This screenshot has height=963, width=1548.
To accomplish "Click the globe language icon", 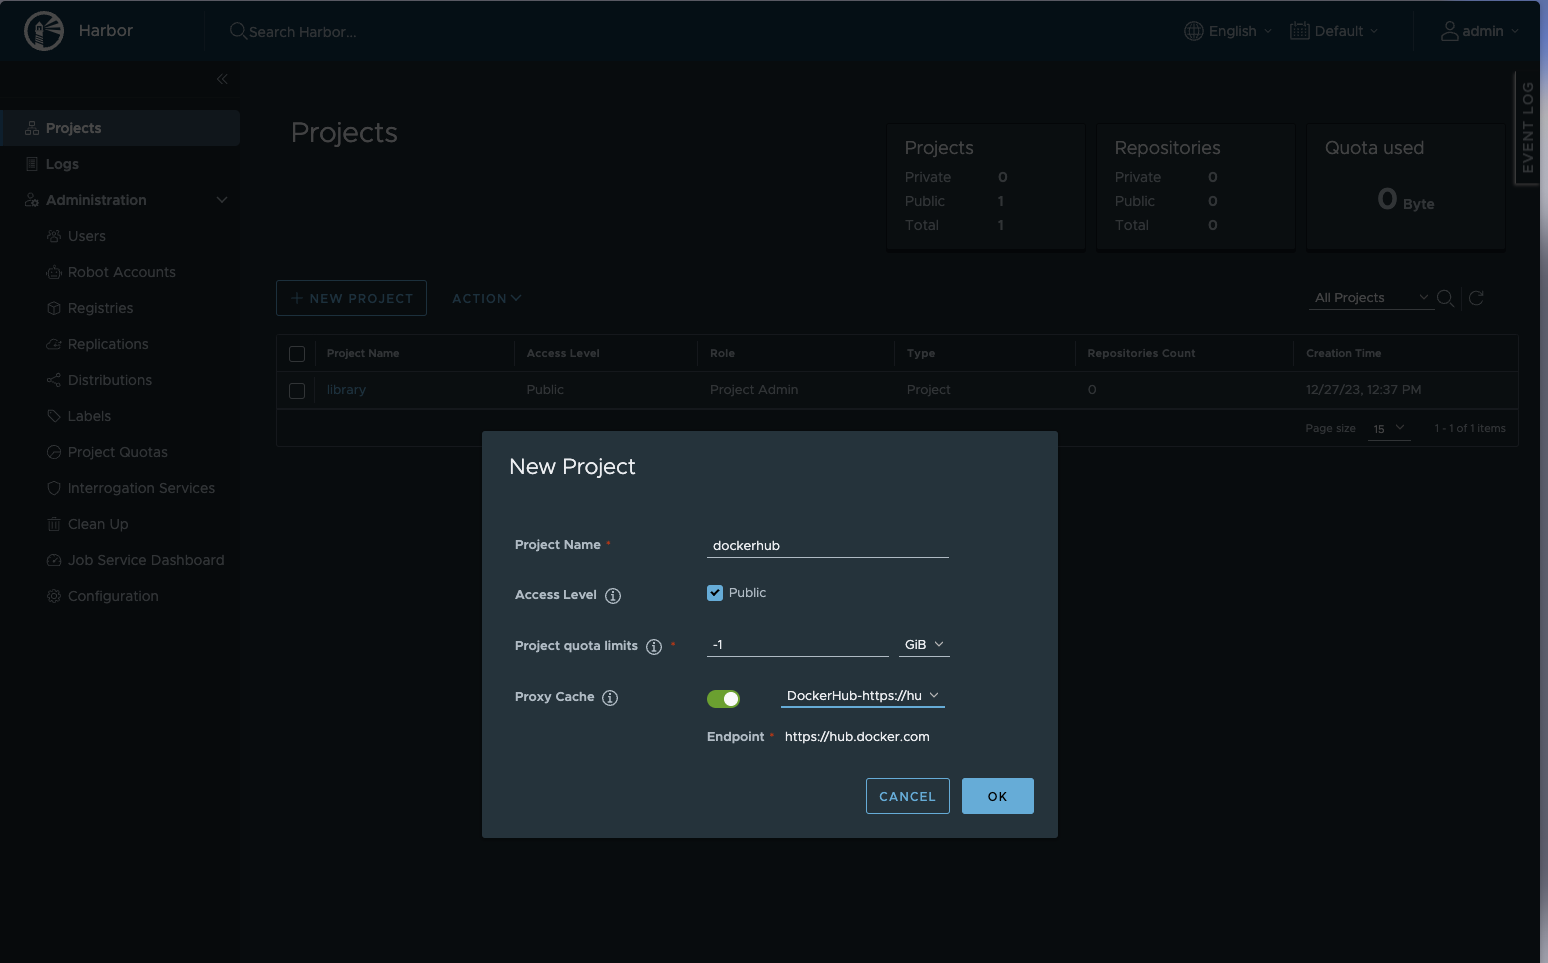I will (1194, 31).
